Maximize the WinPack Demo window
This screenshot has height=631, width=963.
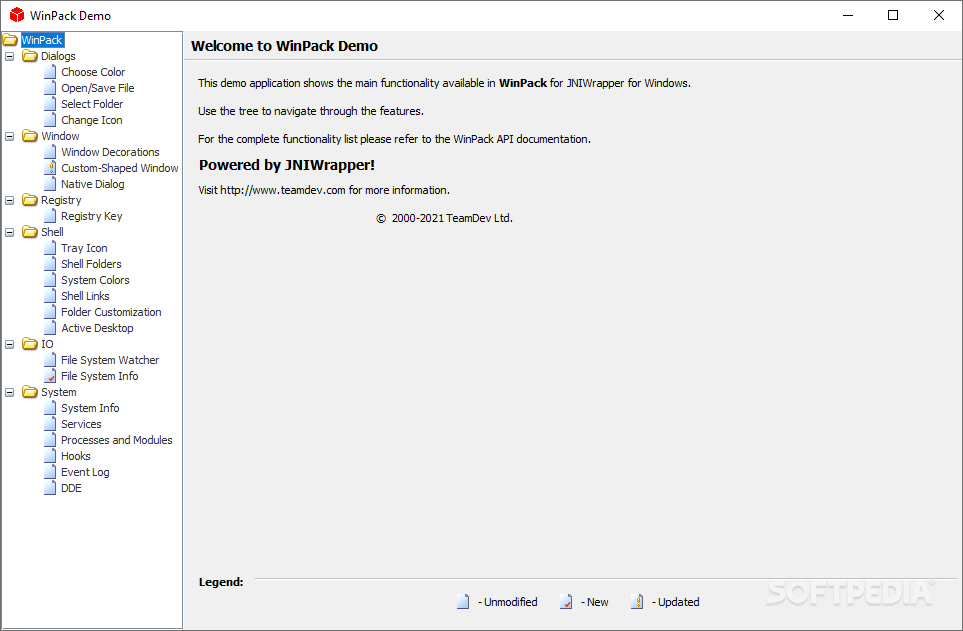(x=893, y=15)
